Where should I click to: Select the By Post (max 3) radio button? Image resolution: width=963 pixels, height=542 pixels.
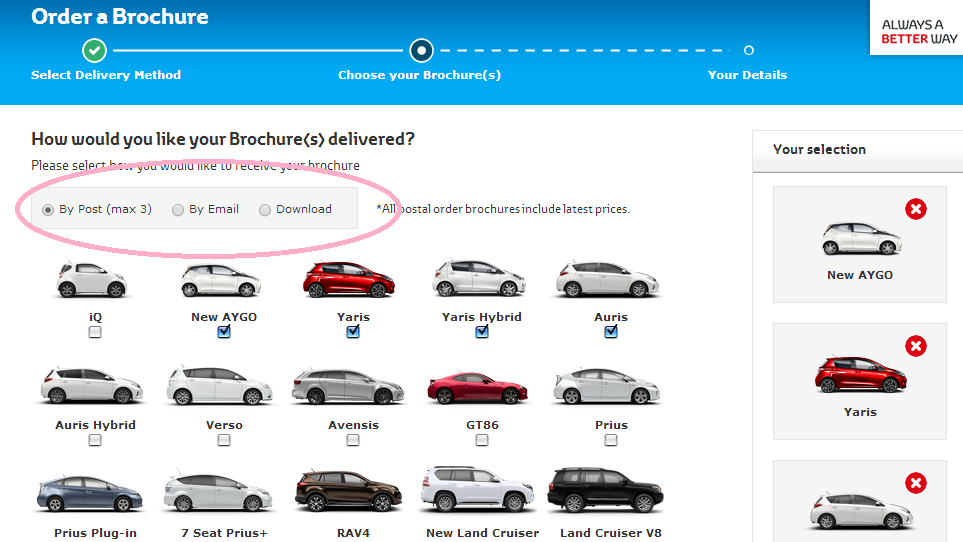pos(48,210)
